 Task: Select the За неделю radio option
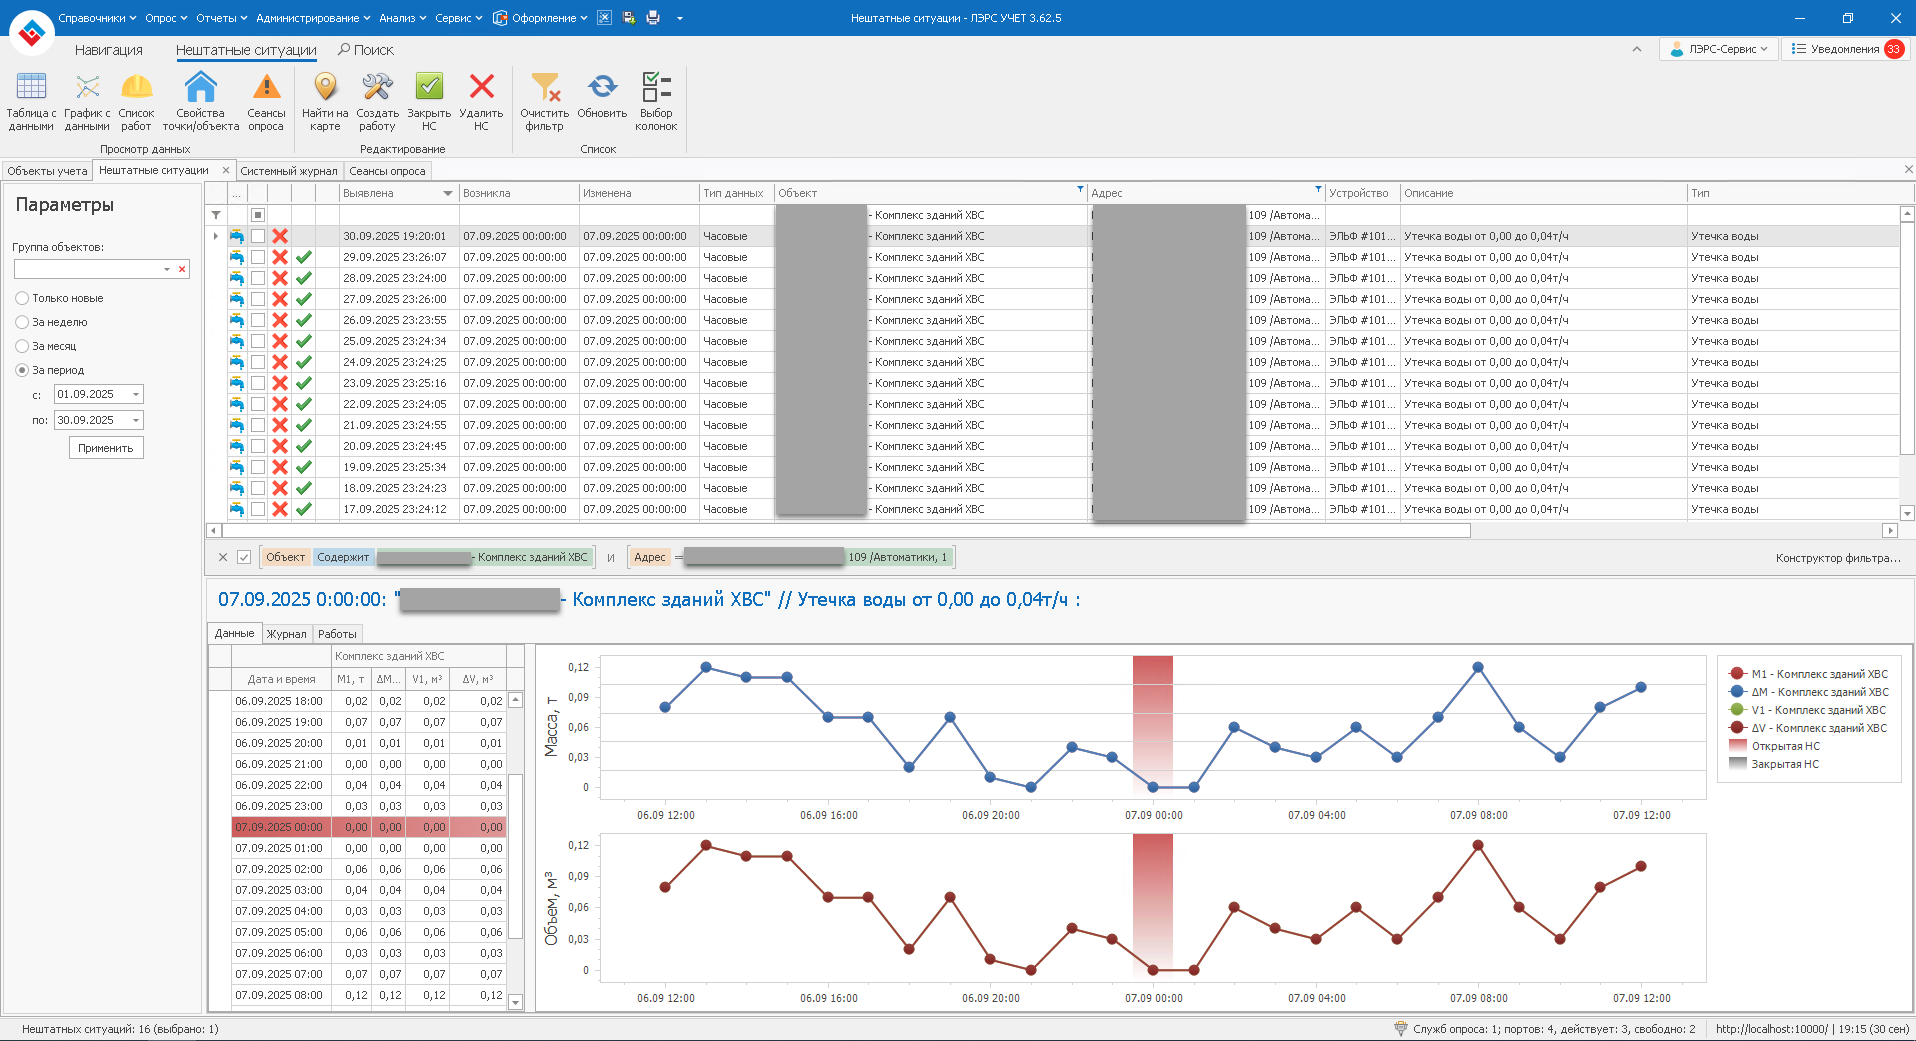22,322
